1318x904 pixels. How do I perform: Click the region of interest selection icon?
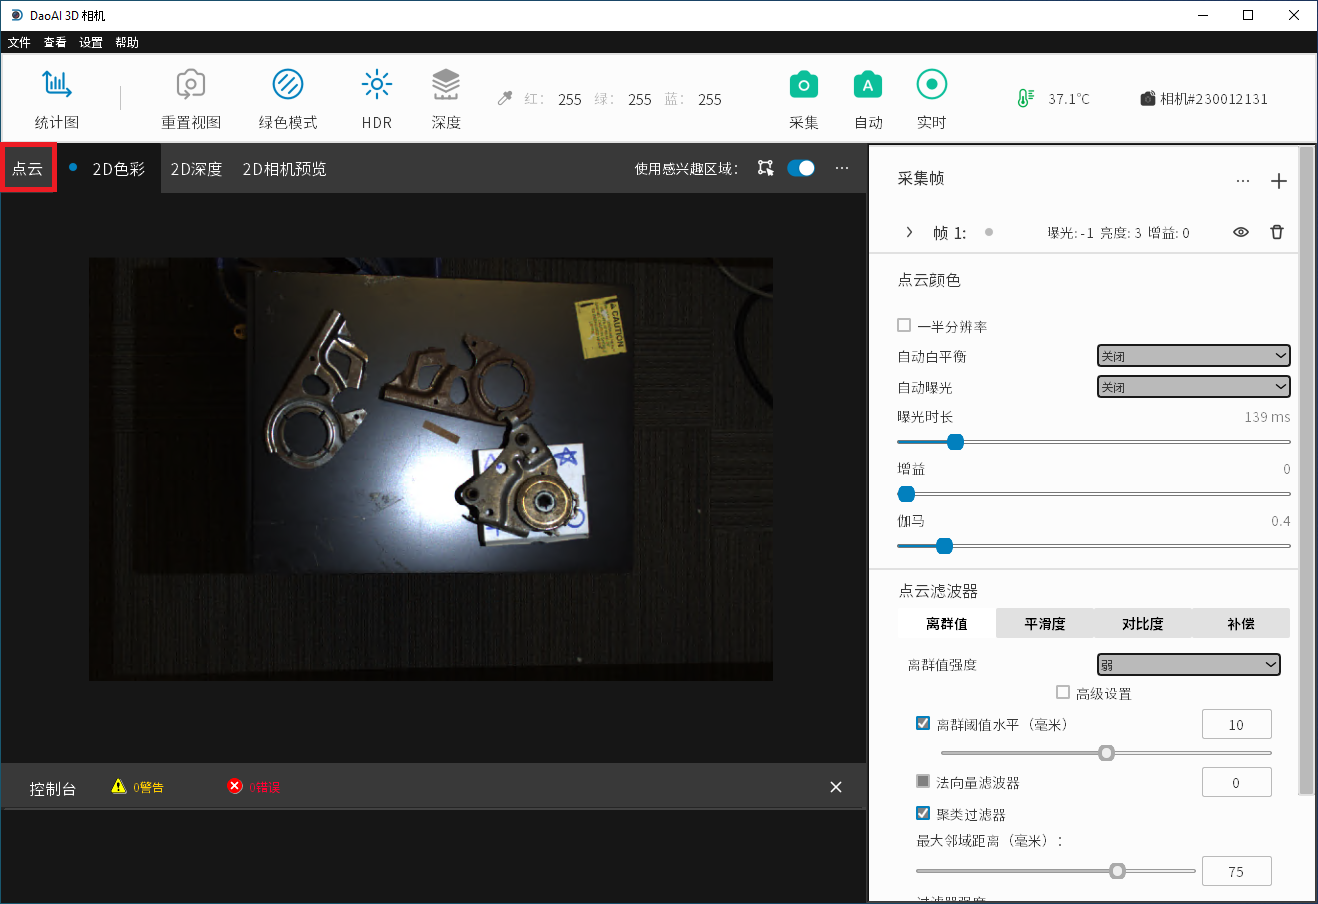pos(766,168)
